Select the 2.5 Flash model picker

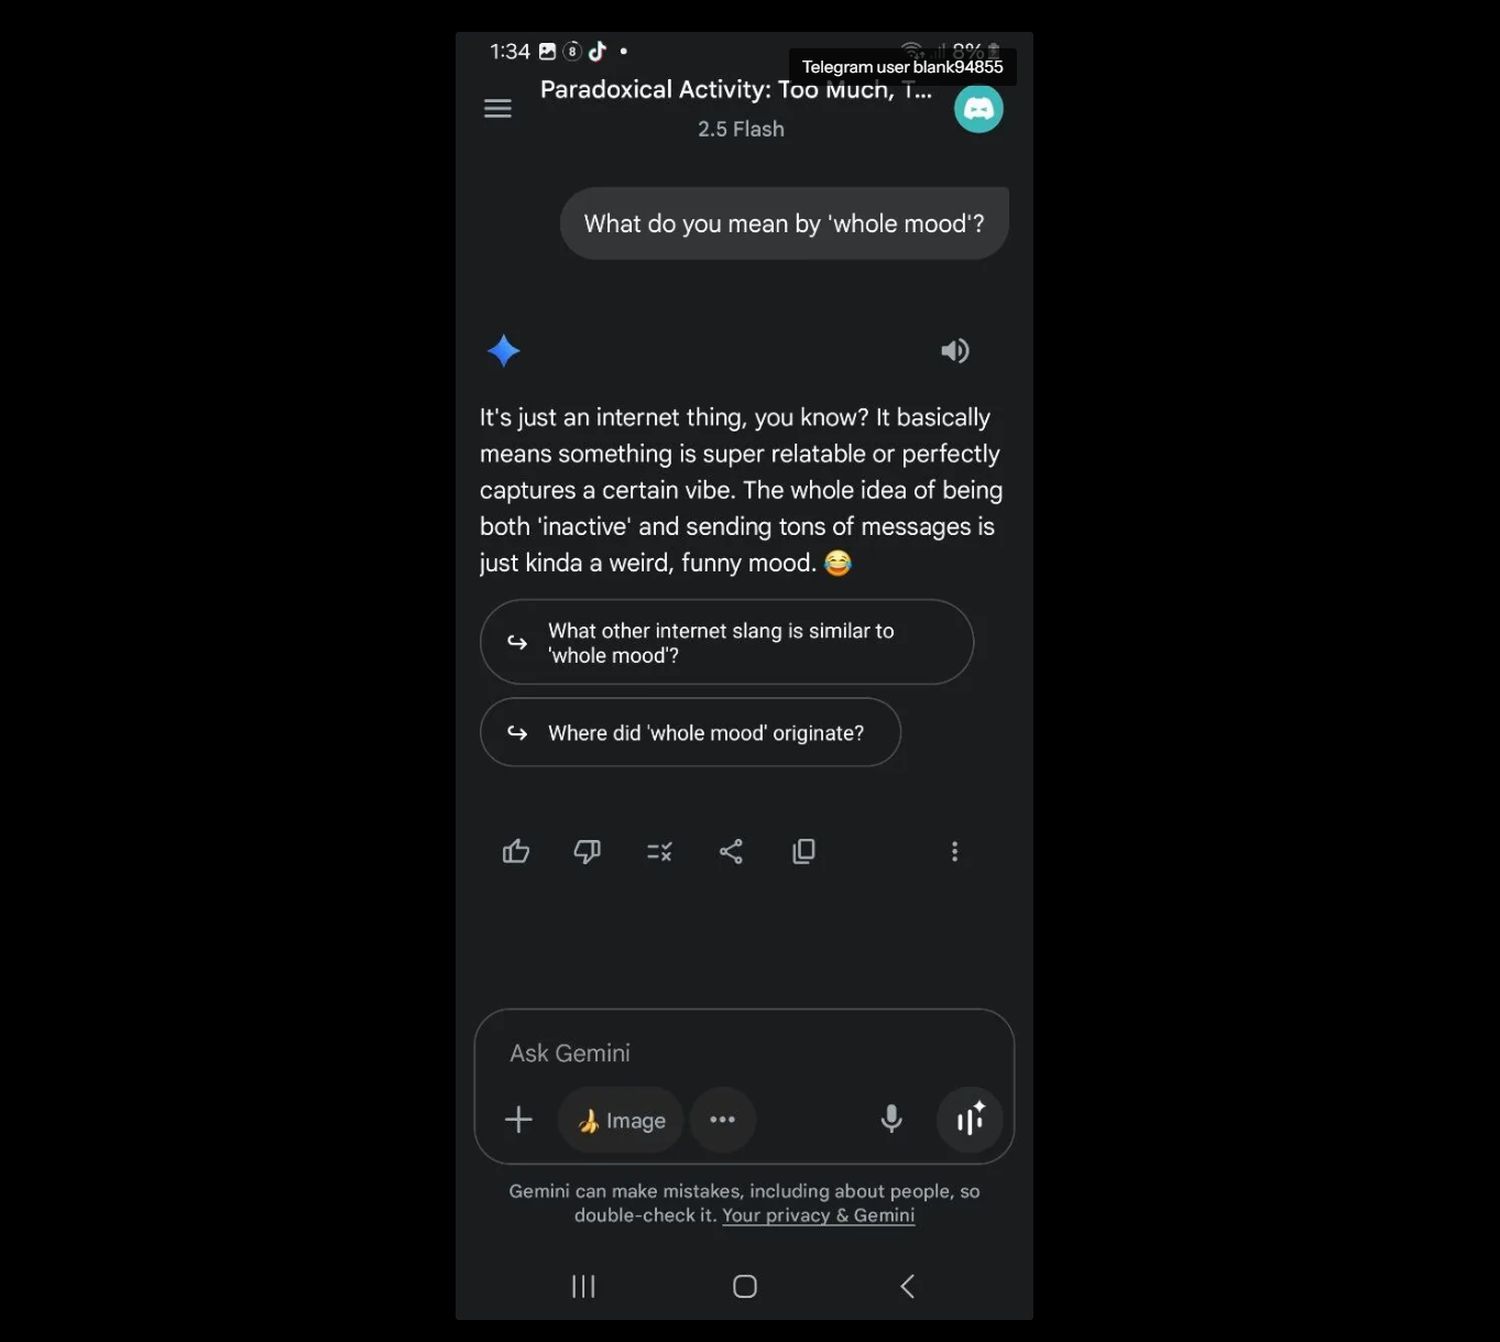pos(741,129)
